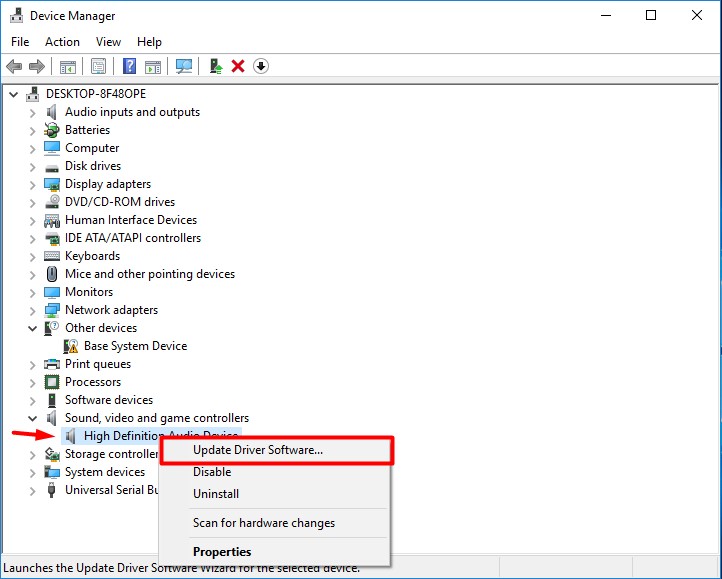Expand the Monitors category
The image size is (722, 579).
pyautogui.click(x=32, y=292)
